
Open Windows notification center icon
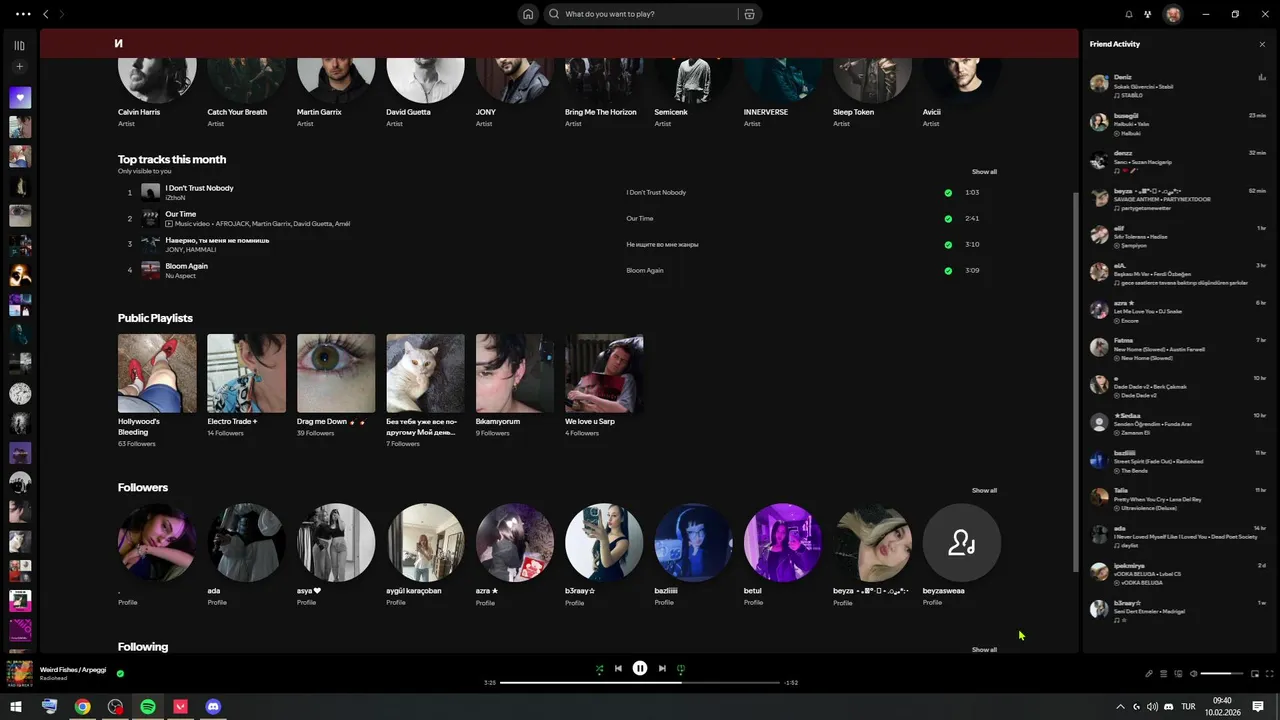[1258, 706]
